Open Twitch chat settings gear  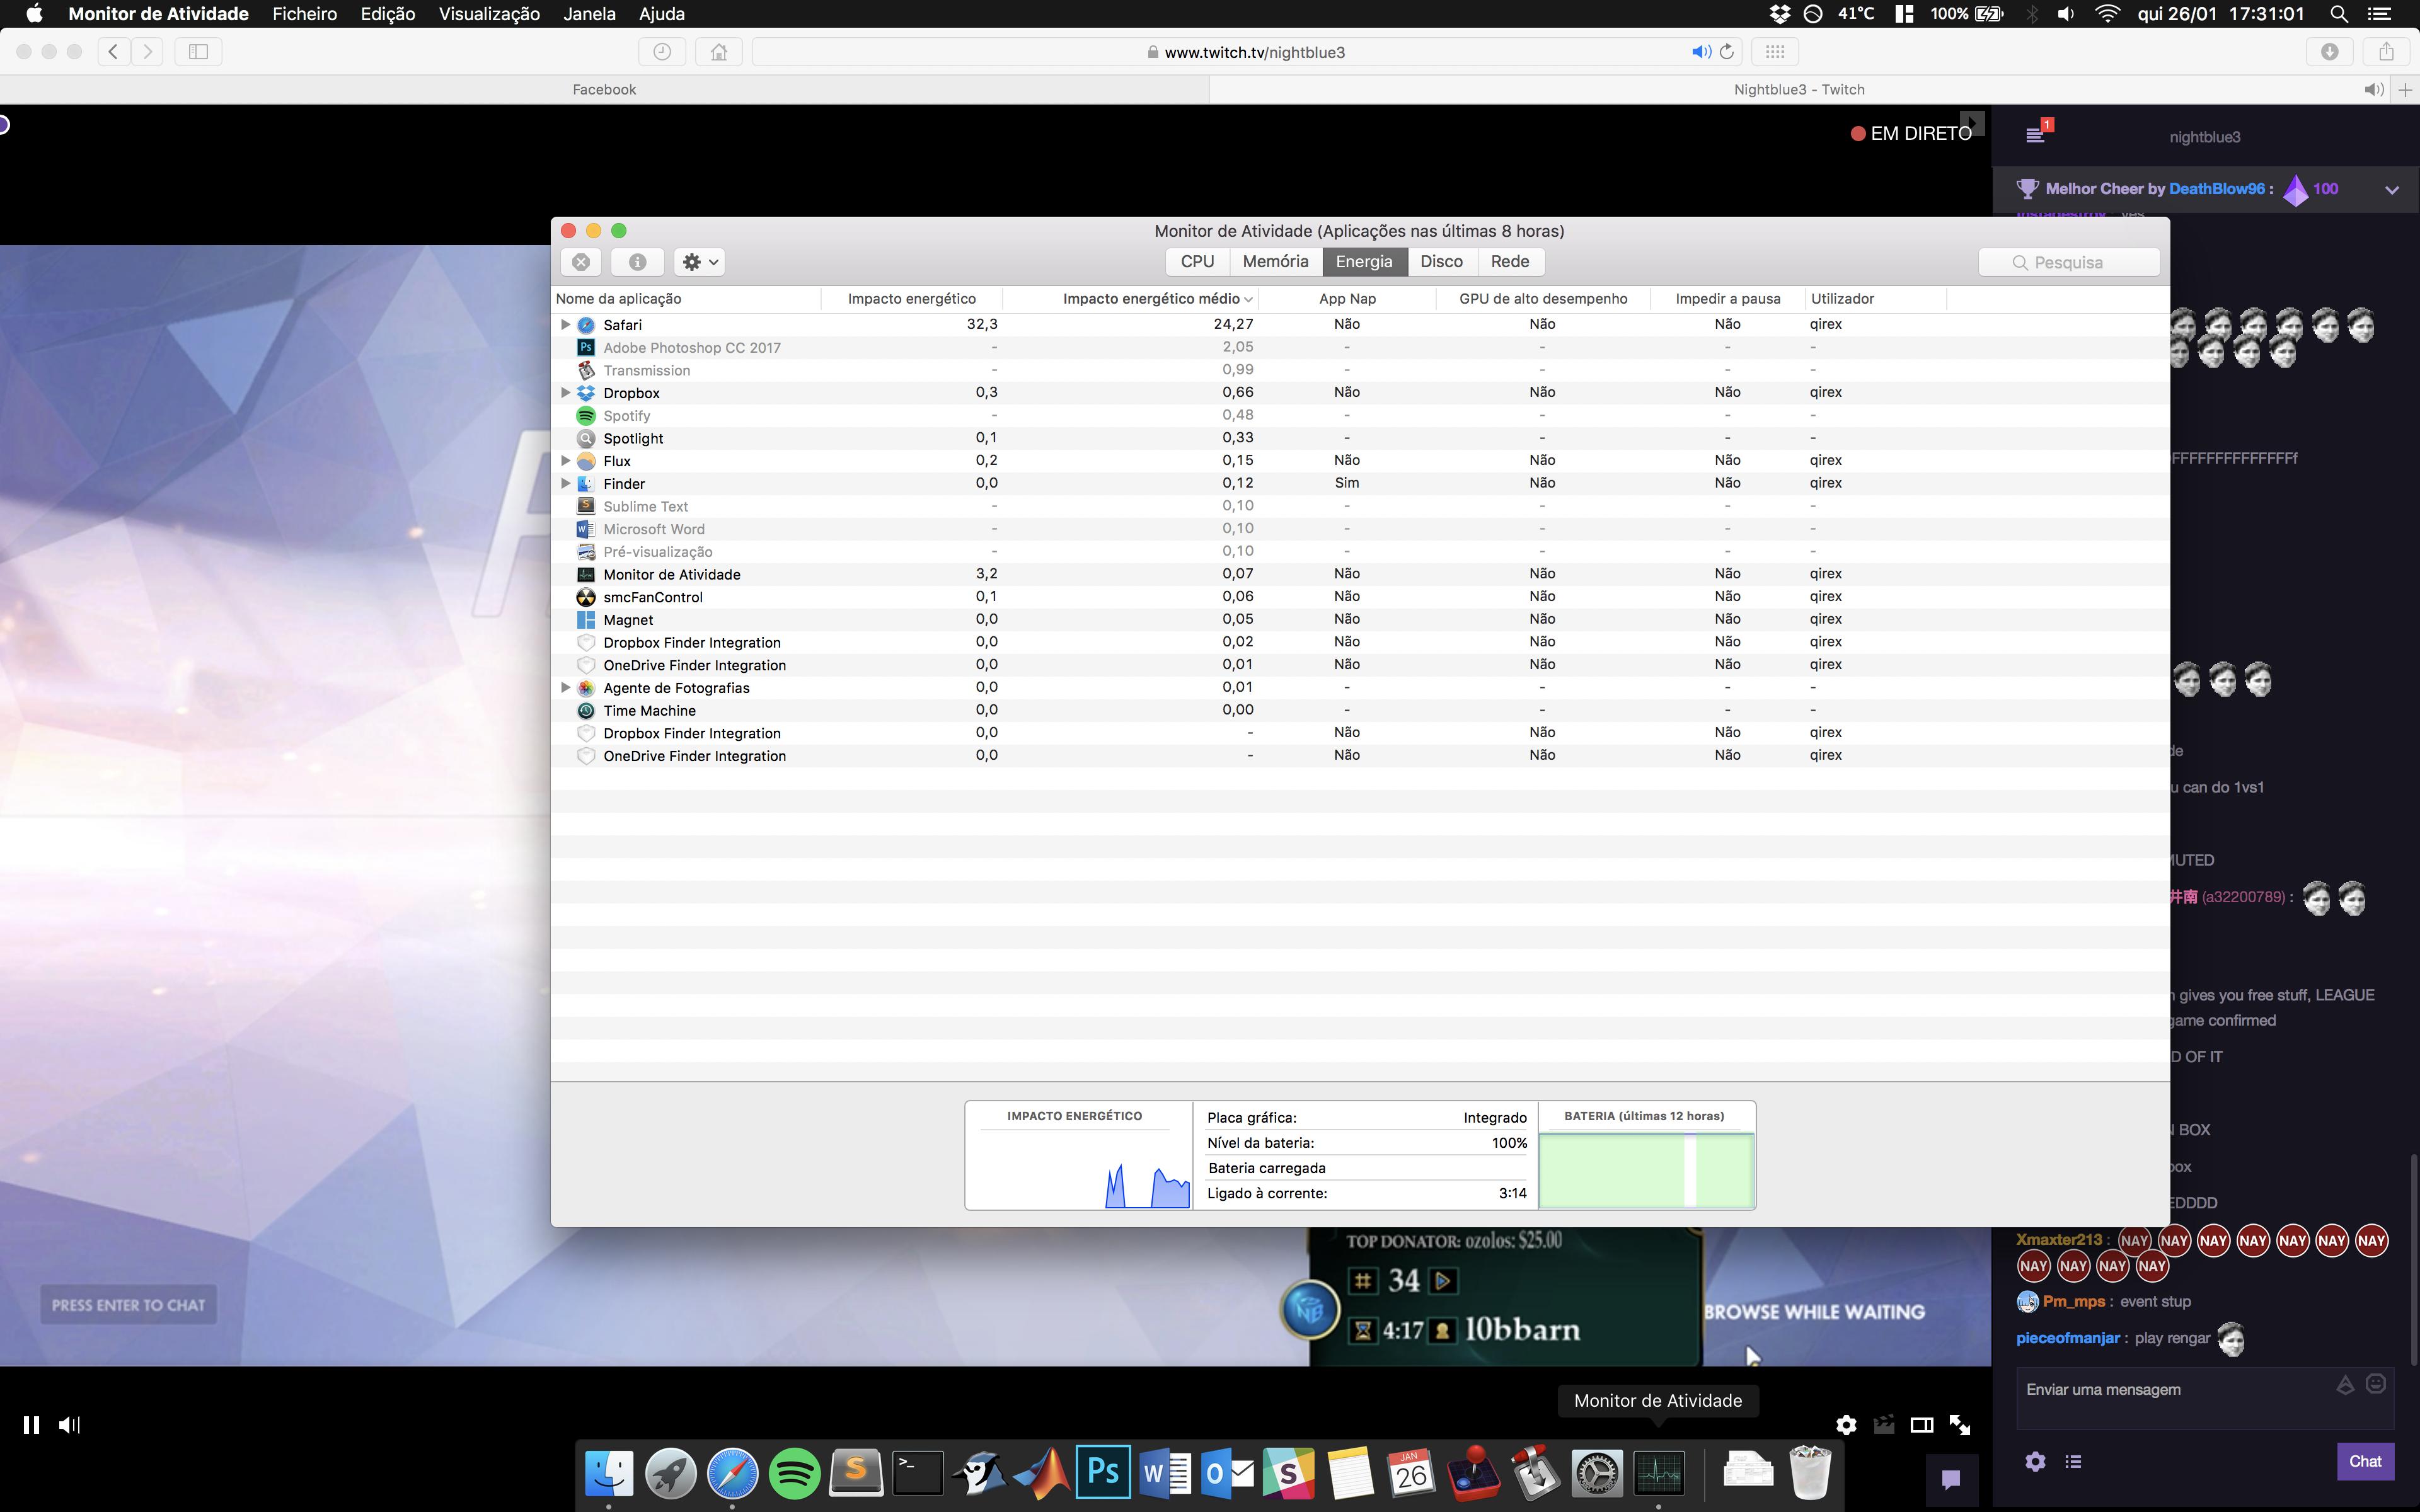coord(2035,1461)
